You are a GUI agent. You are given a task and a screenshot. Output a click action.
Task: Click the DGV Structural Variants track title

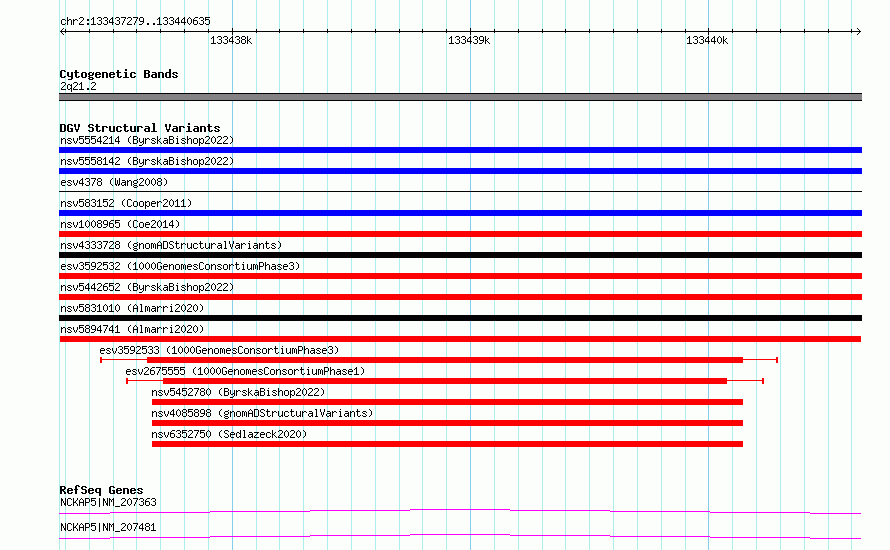coord(140,128)
